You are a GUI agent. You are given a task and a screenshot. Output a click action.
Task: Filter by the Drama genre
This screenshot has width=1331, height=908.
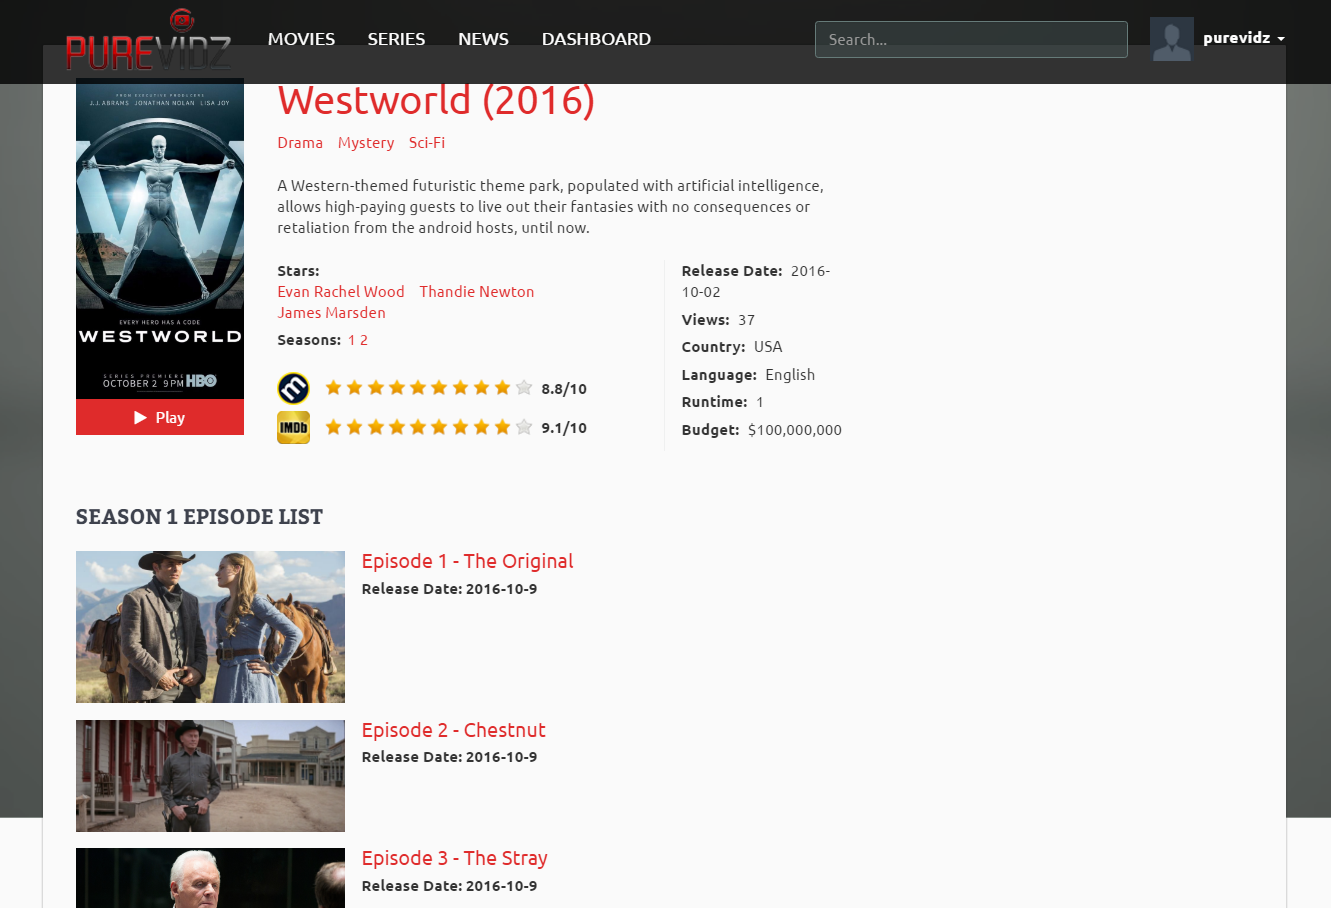[300, 143]
